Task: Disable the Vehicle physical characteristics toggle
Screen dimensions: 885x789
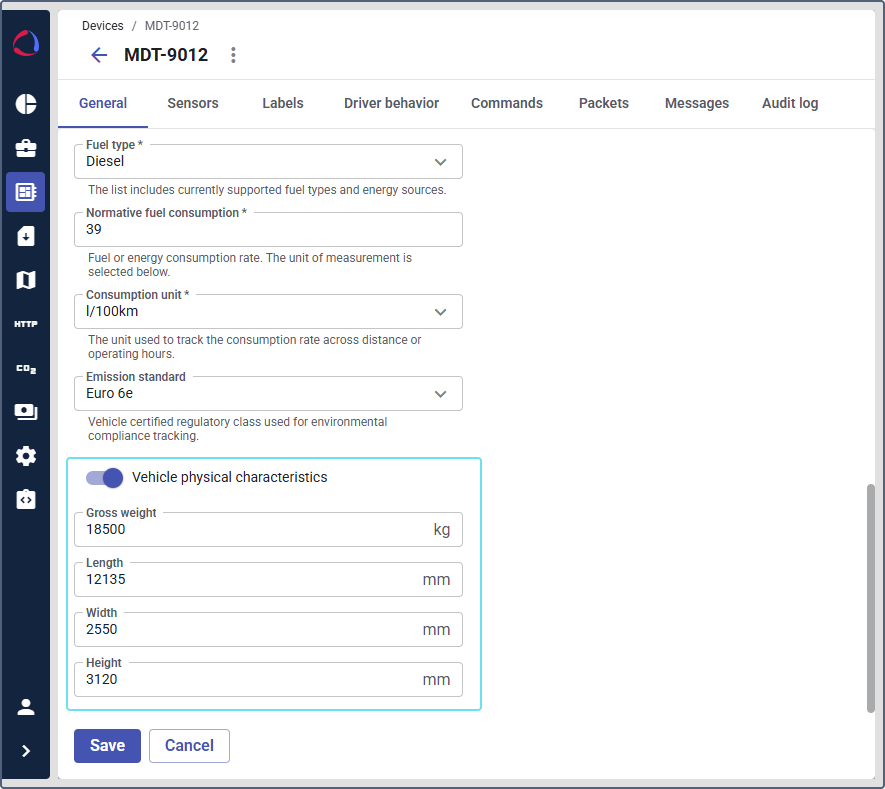Action: [104, 478]
